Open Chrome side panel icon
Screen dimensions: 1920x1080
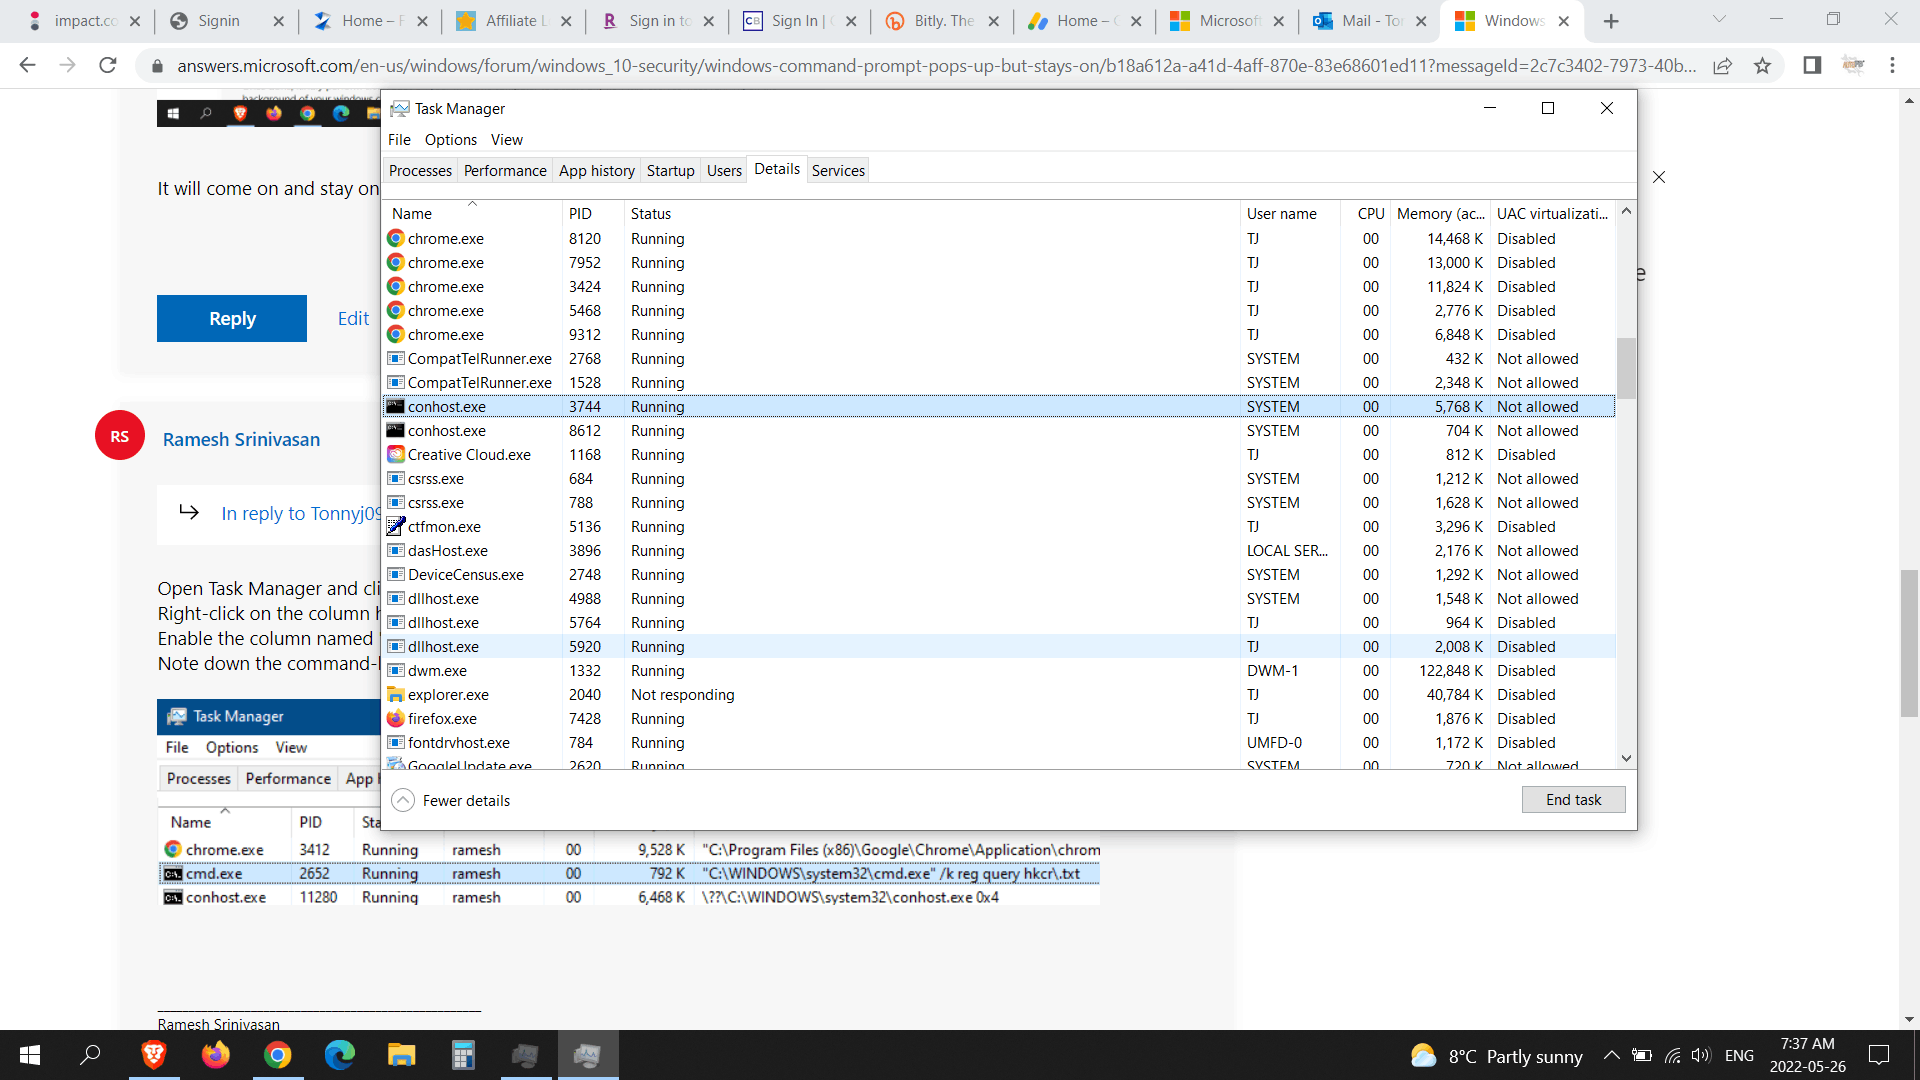[x=1812, y=66]
